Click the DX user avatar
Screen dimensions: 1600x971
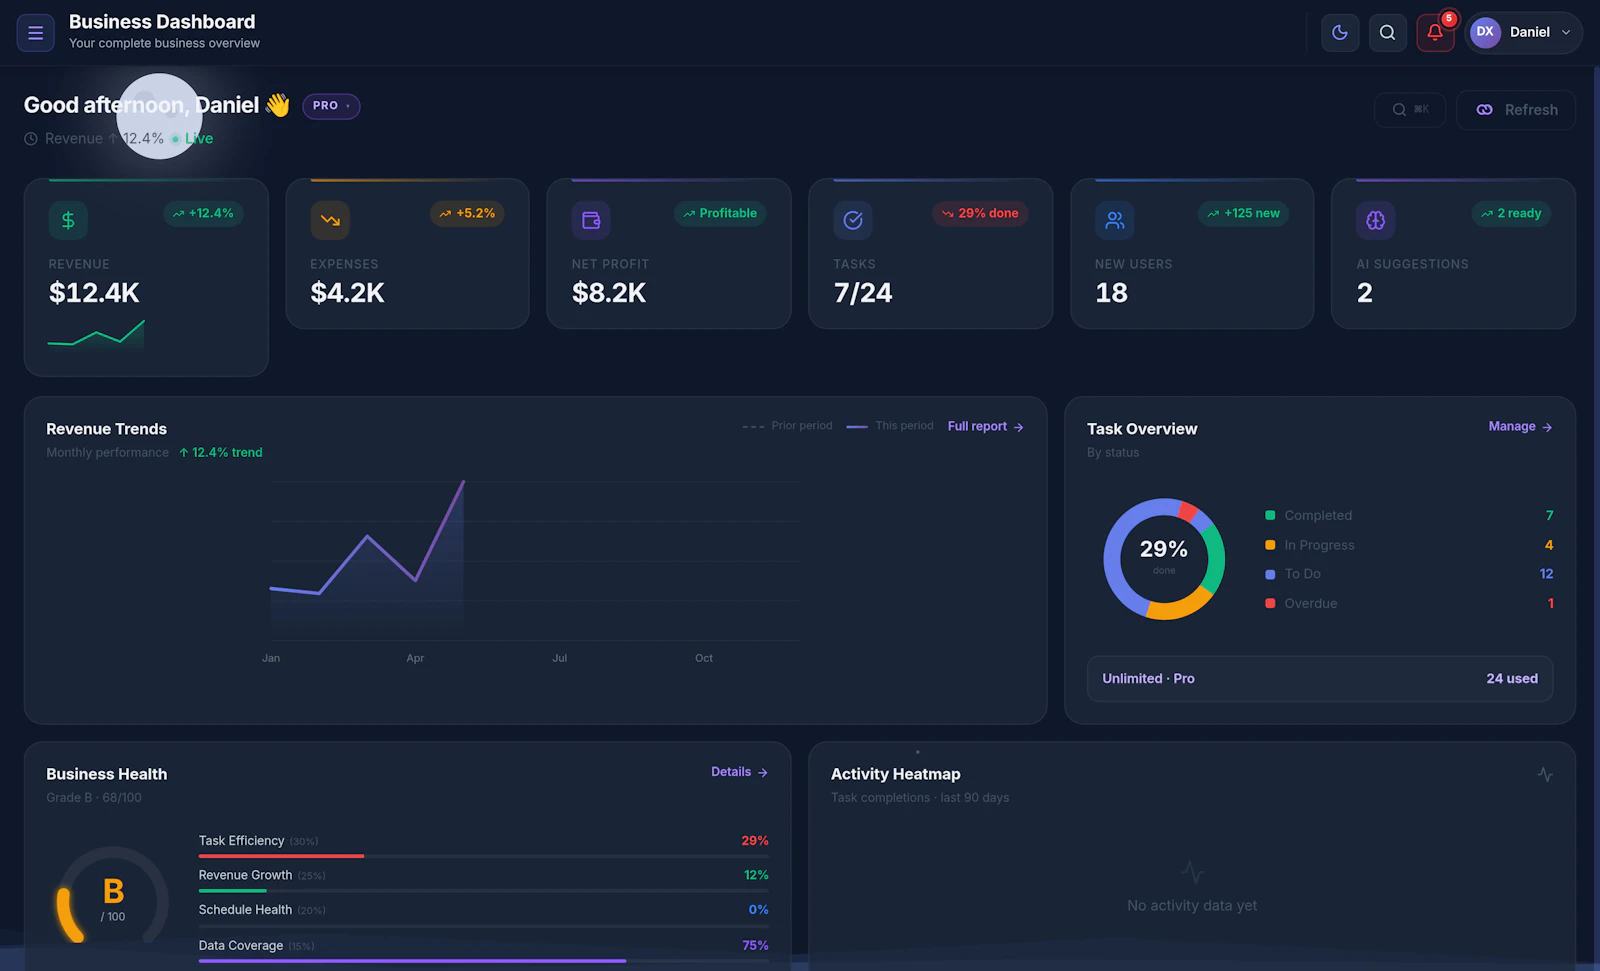1485,32
